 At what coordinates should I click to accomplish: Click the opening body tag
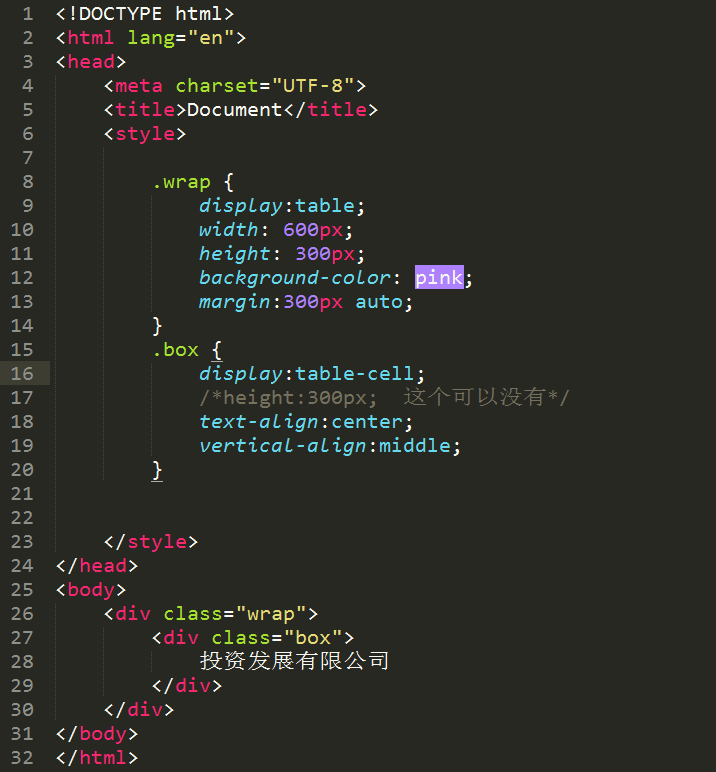tap(91, 590)
